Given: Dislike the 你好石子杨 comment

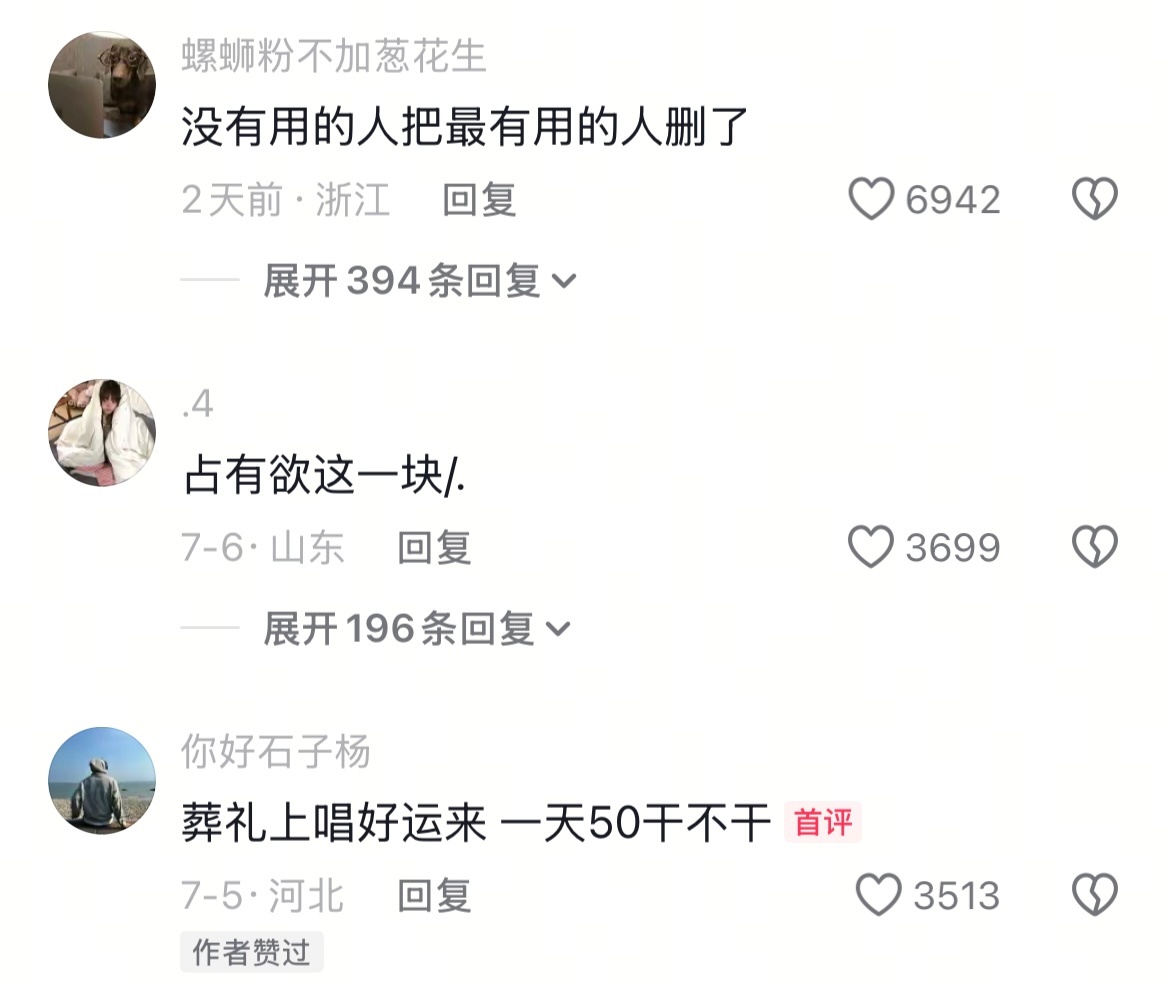Looking at the screenshot, I should pos(1095,894).
